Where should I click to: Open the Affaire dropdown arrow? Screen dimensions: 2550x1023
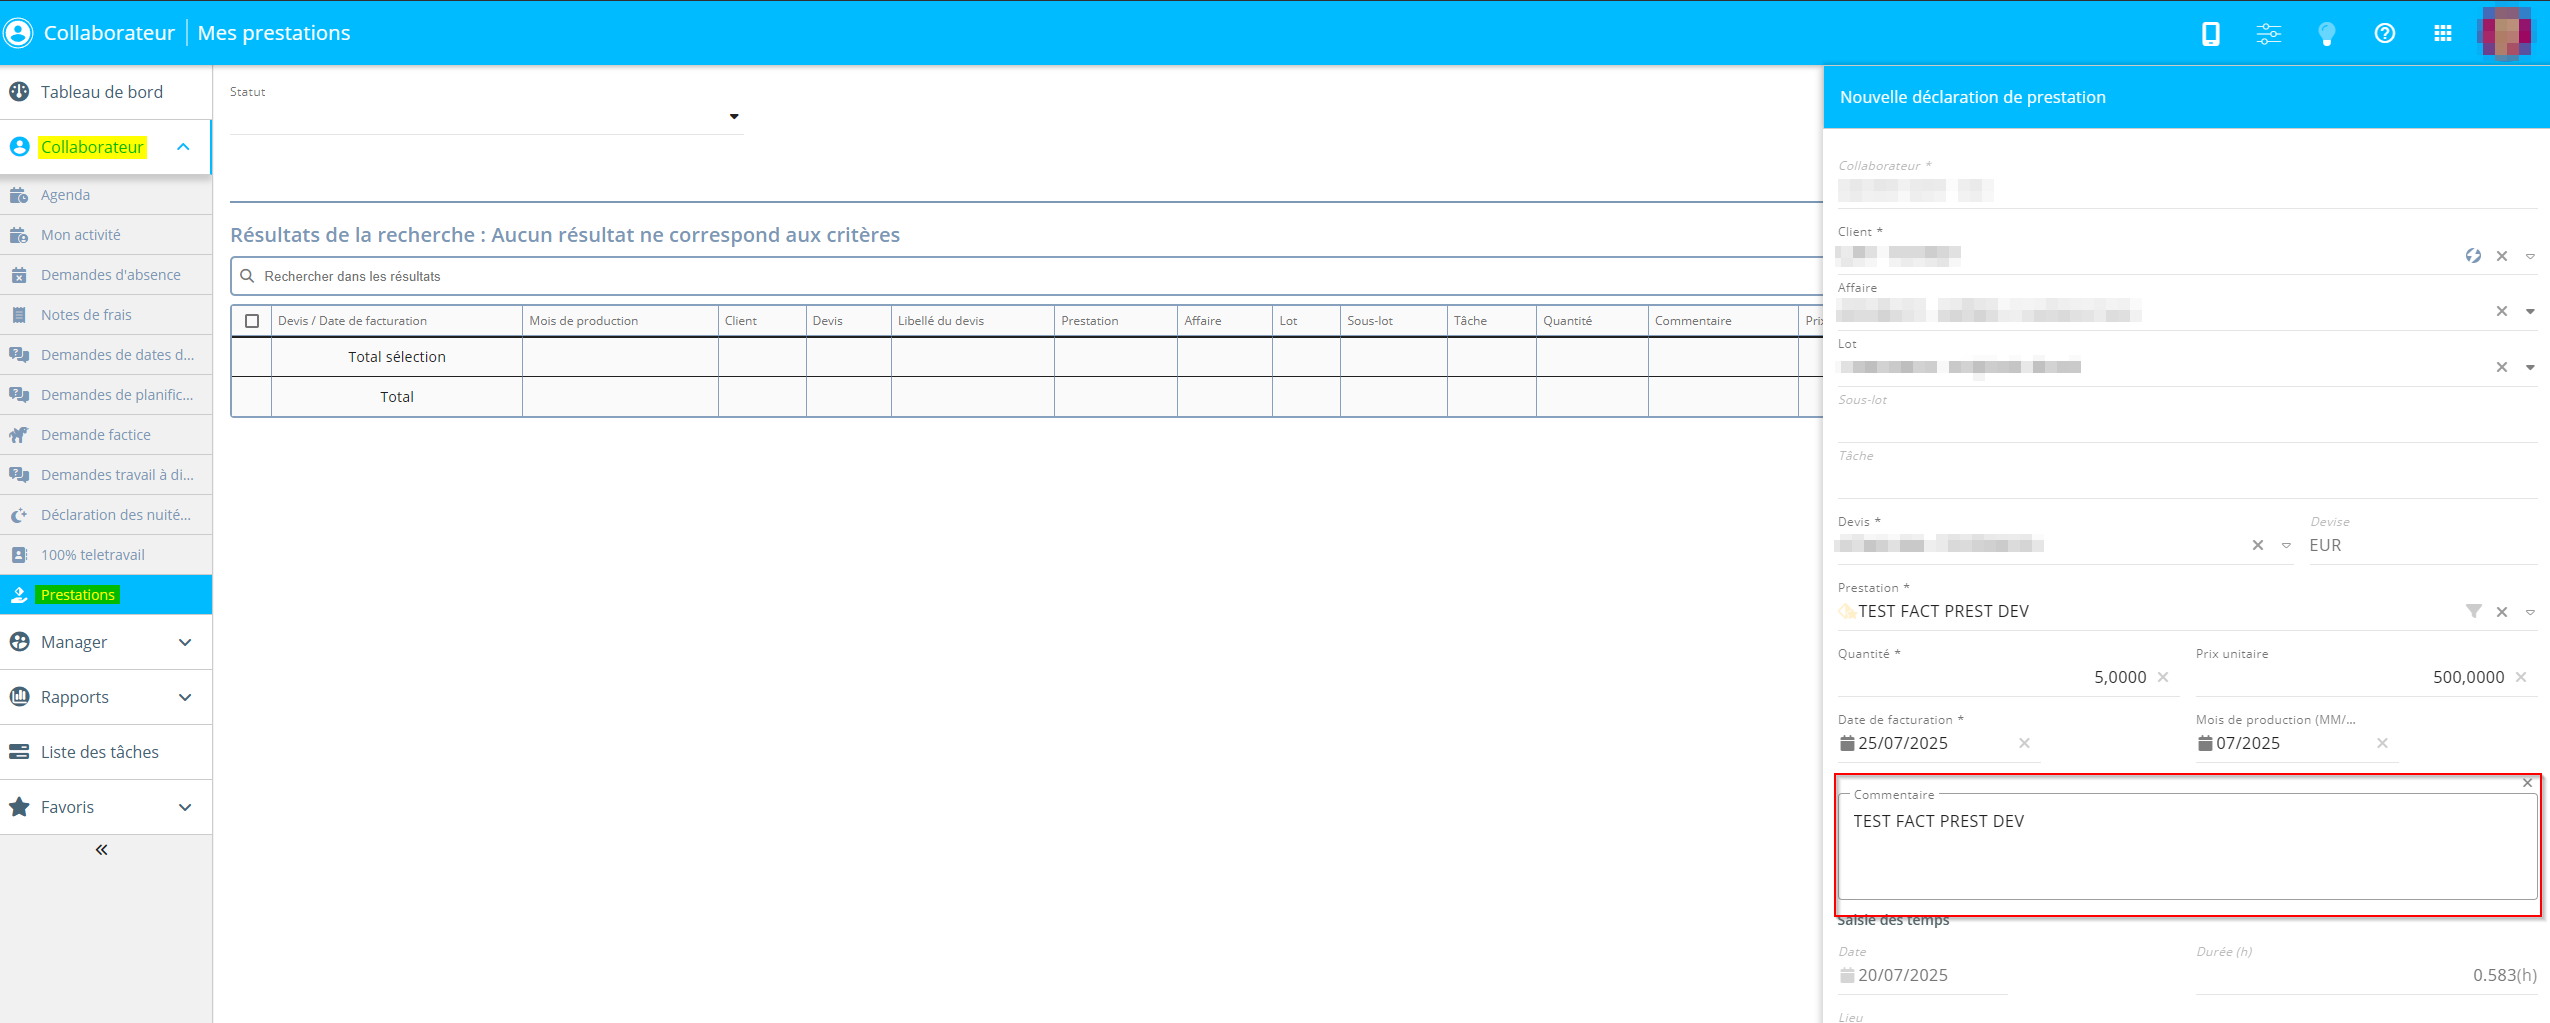pyautogui.click(x=2530, y=312)
